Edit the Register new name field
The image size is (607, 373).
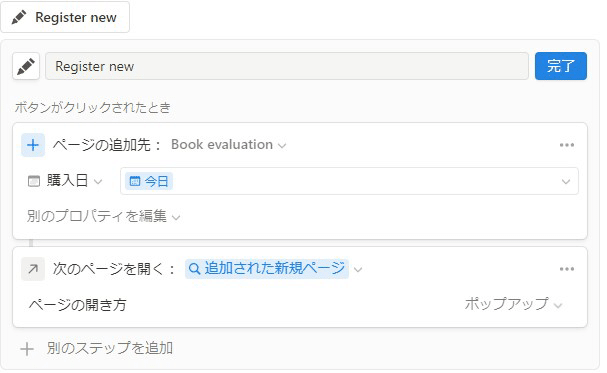click(x=287, y=66)
